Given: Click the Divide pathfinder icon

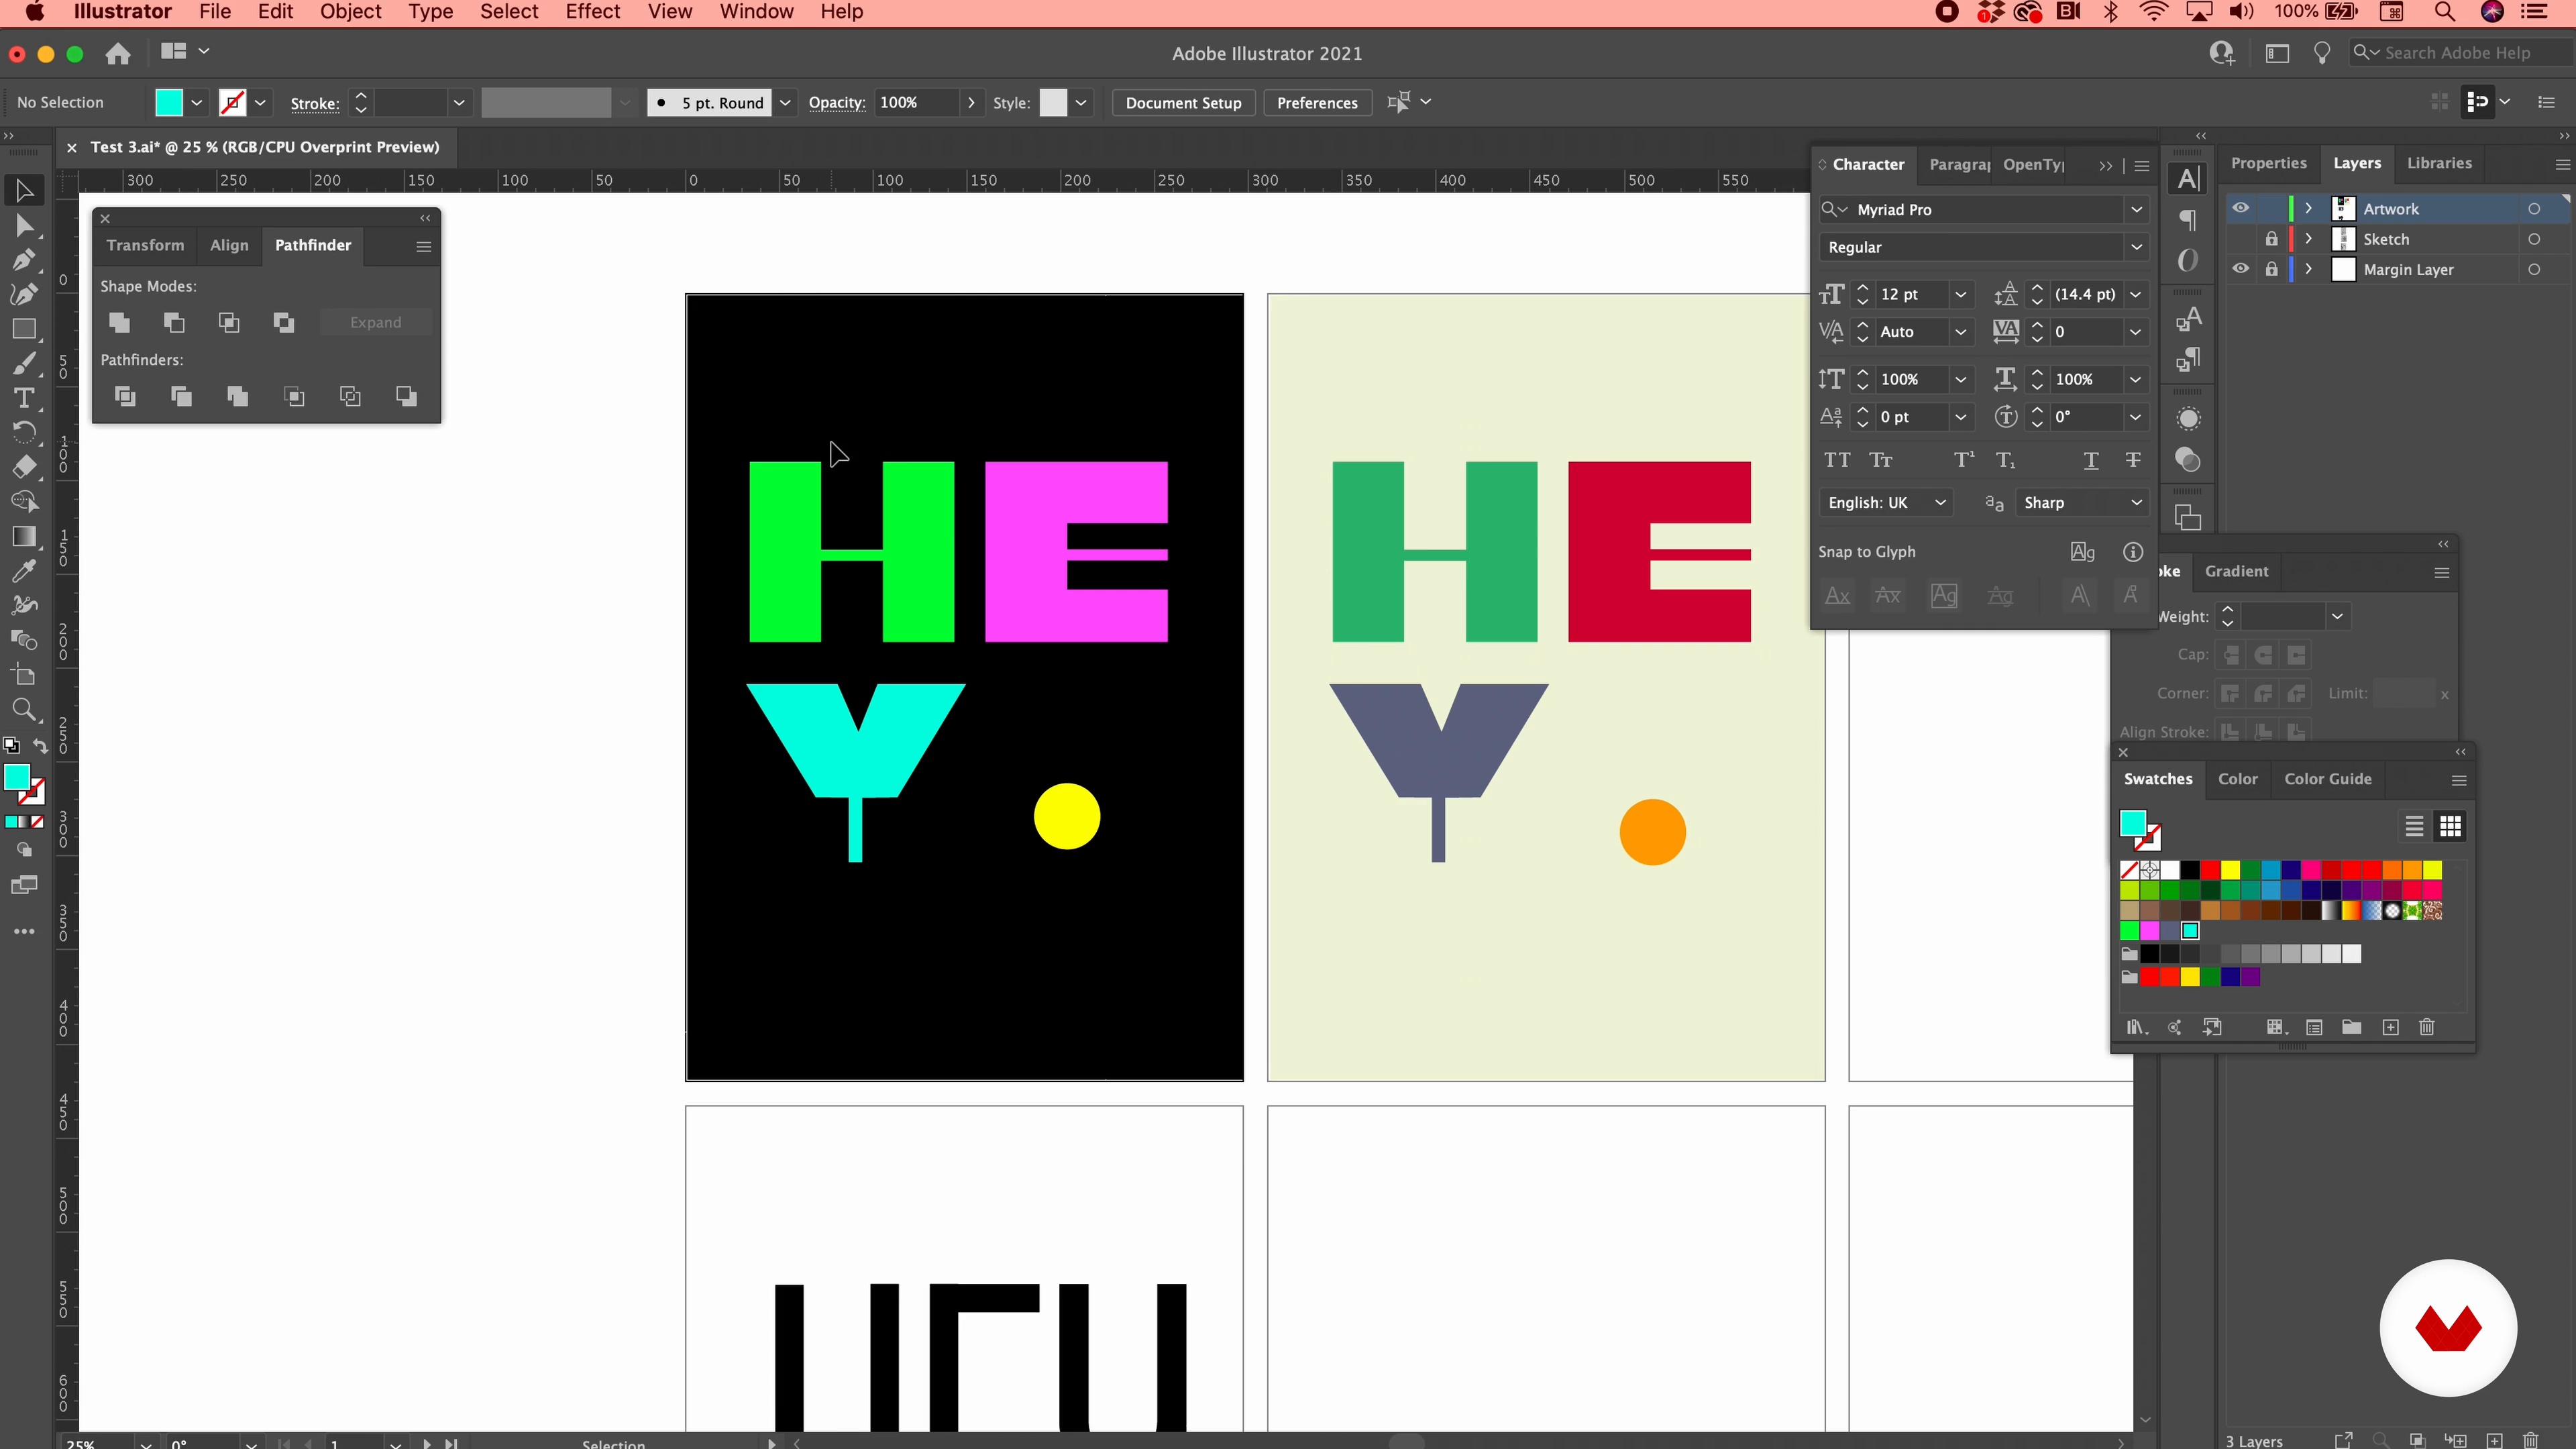Looking at the screenshot, I should [125, 396].
